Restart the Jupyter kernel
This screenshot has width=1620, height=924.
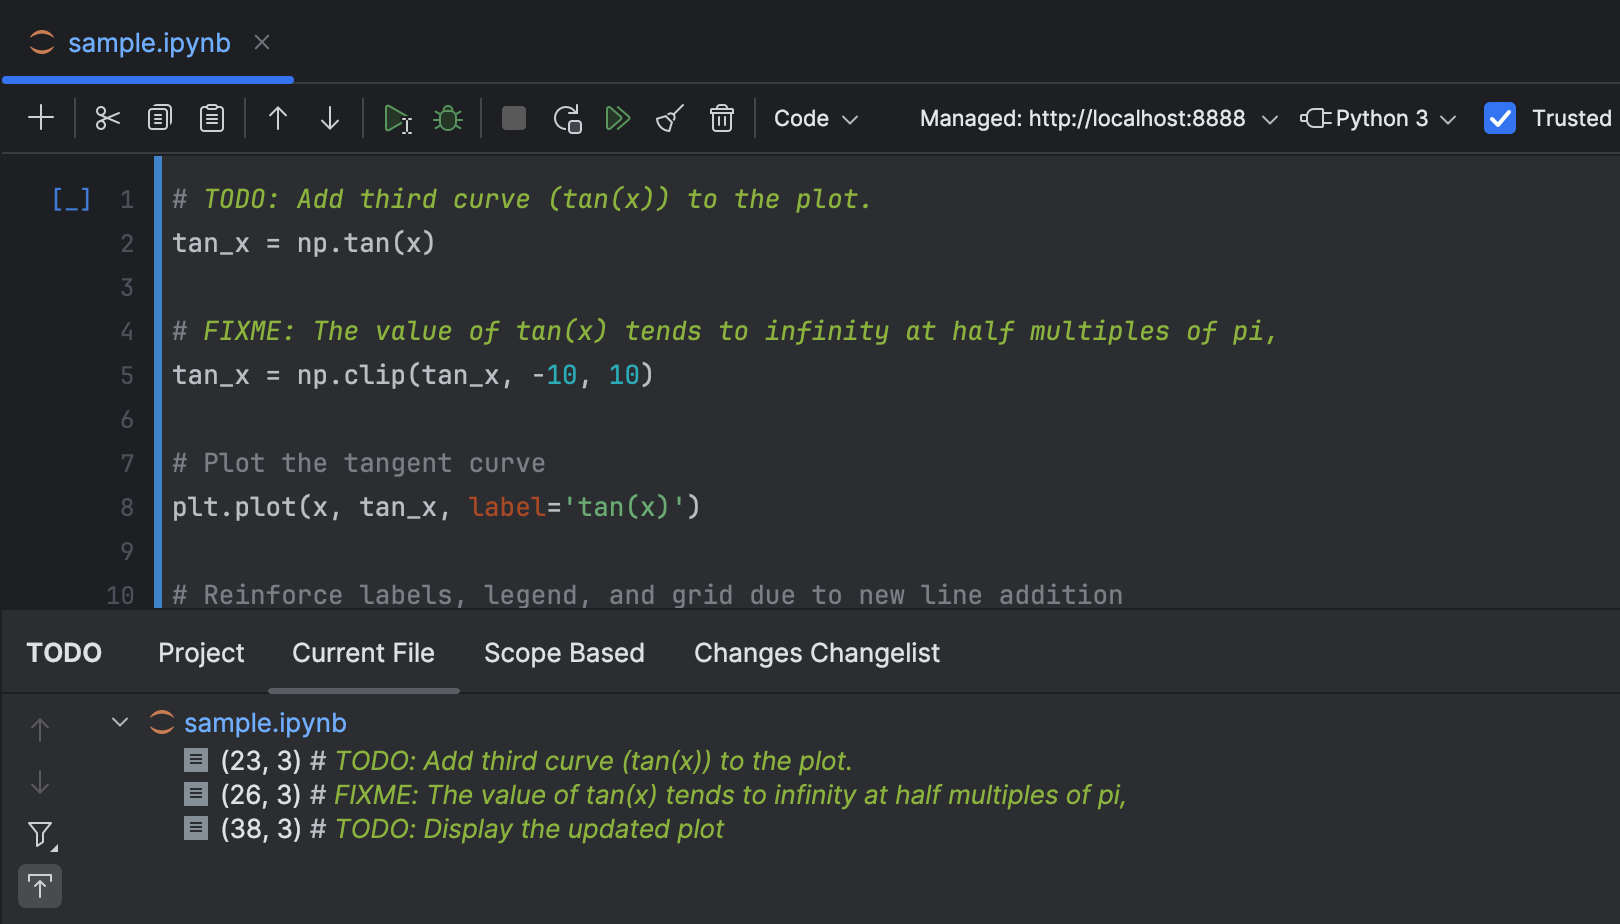click(x=567, y=118)
